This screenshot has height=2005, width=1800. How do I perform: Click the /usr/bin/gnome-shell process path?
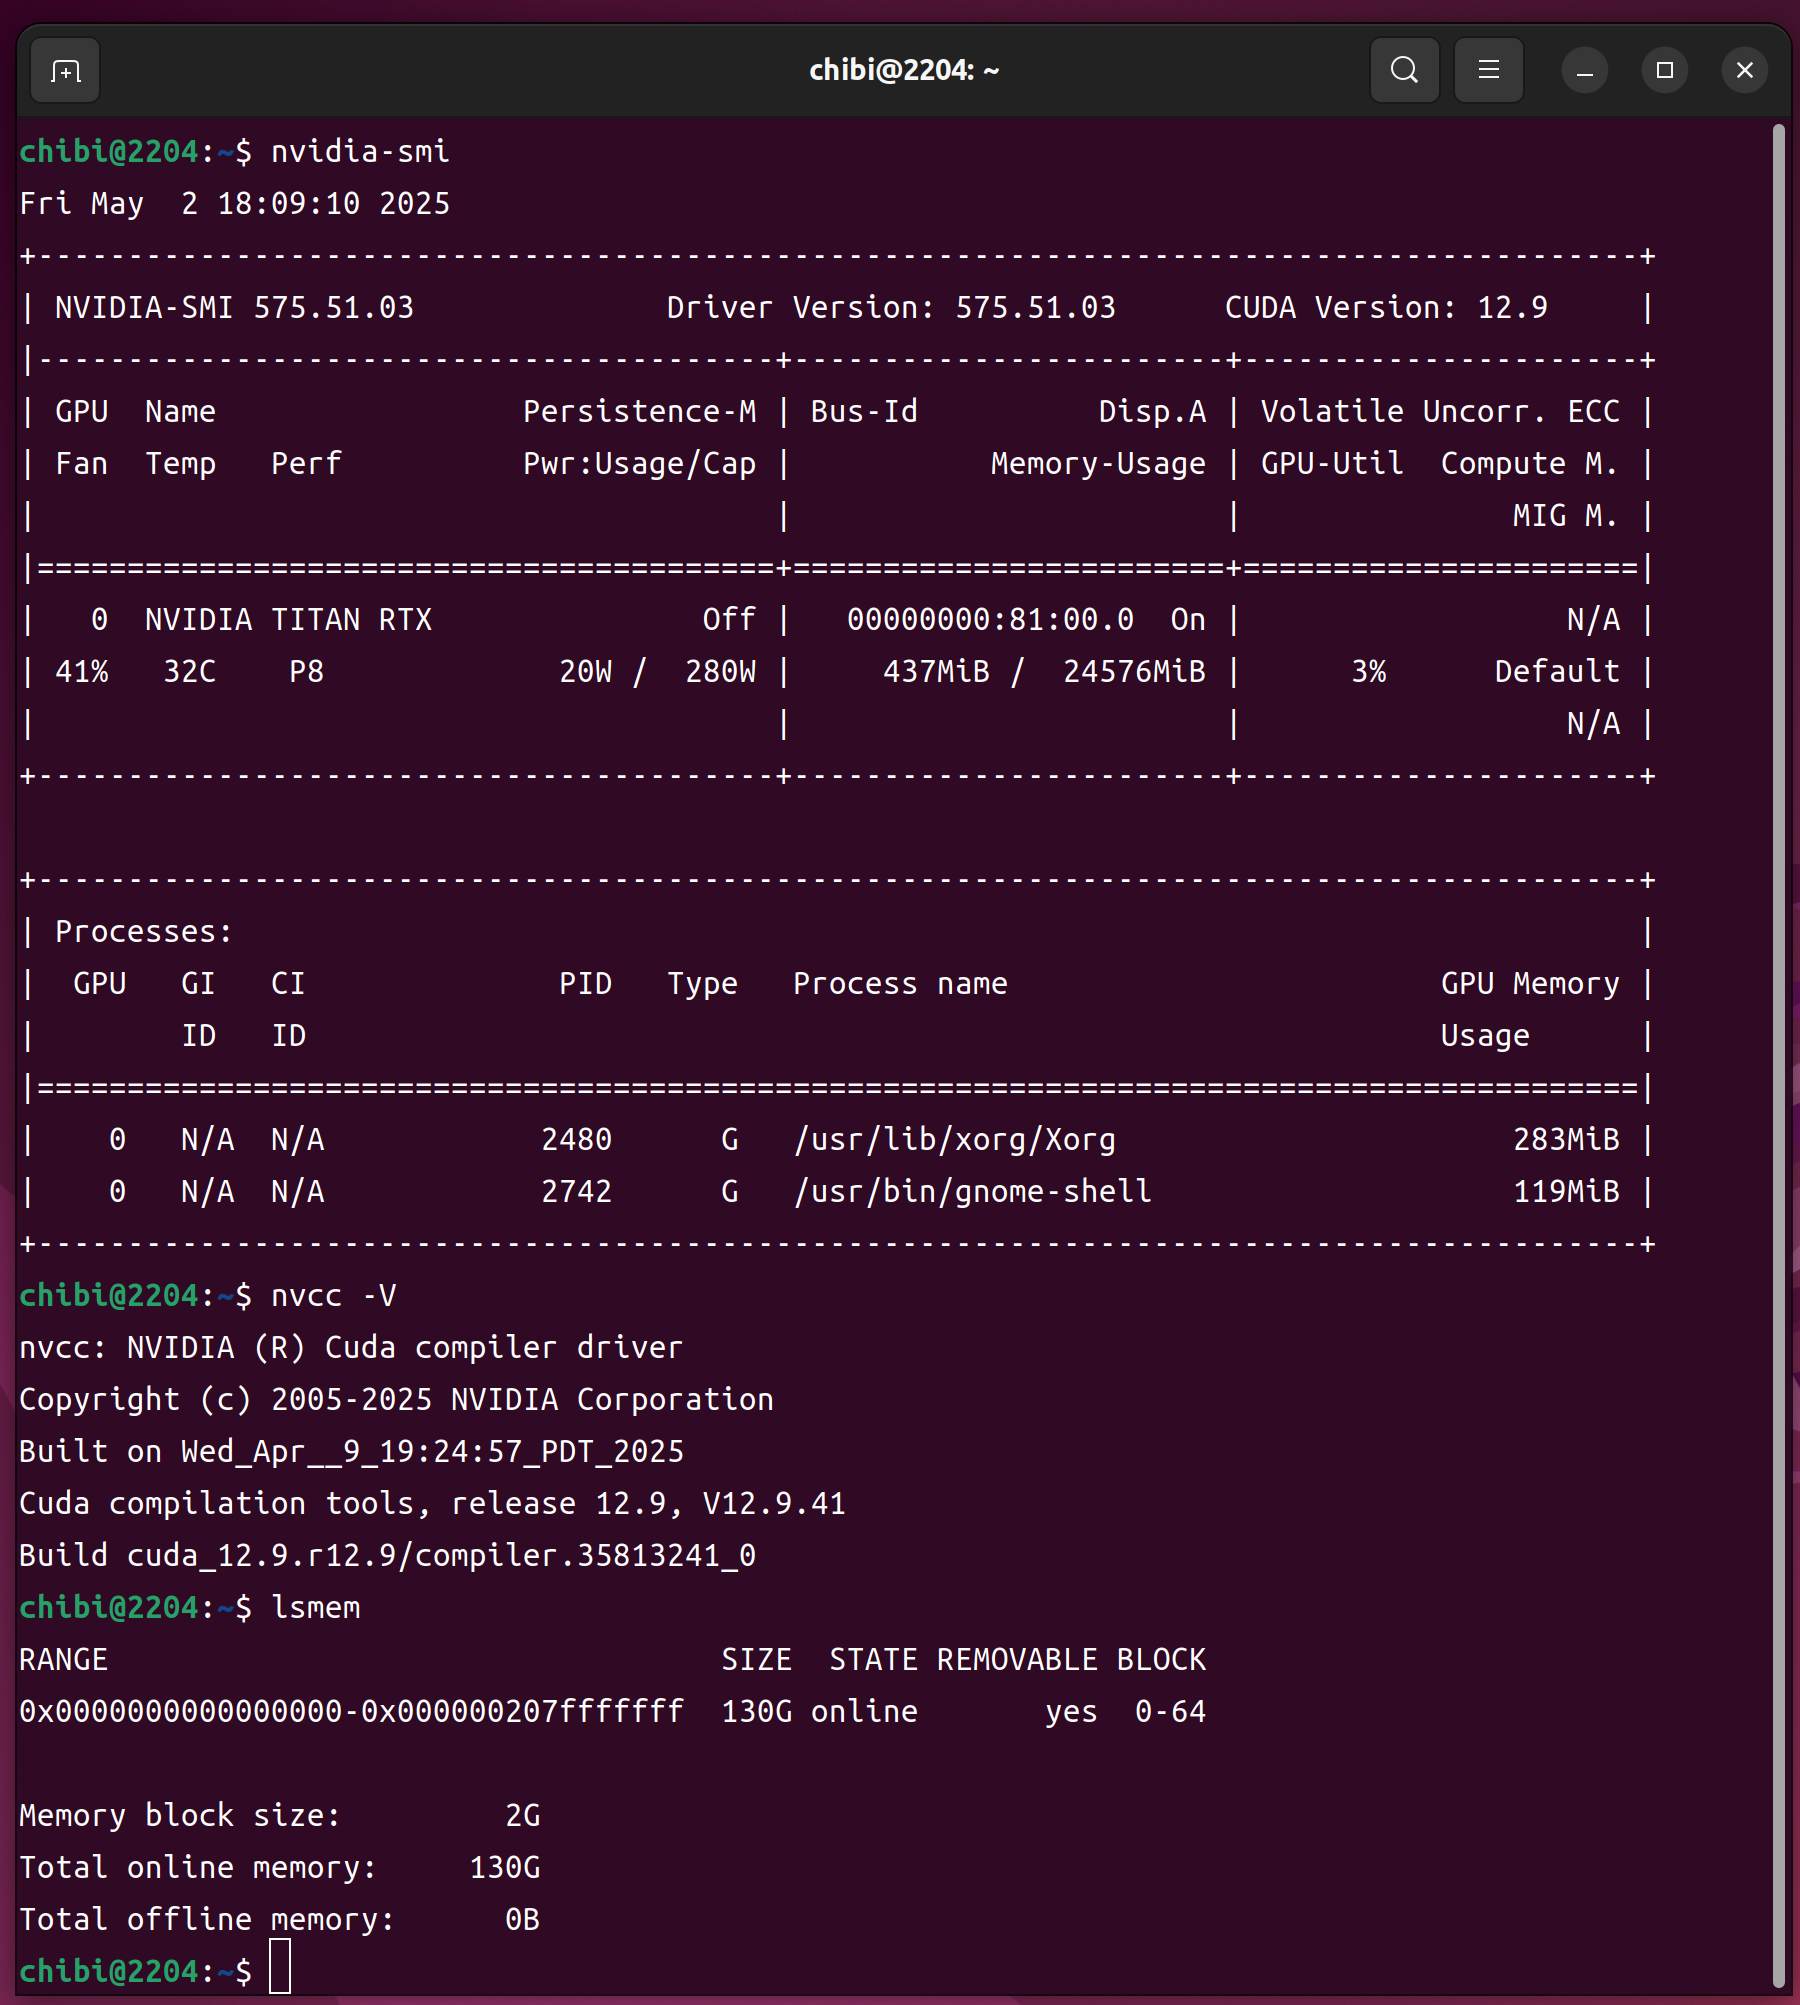[972, 1192]
